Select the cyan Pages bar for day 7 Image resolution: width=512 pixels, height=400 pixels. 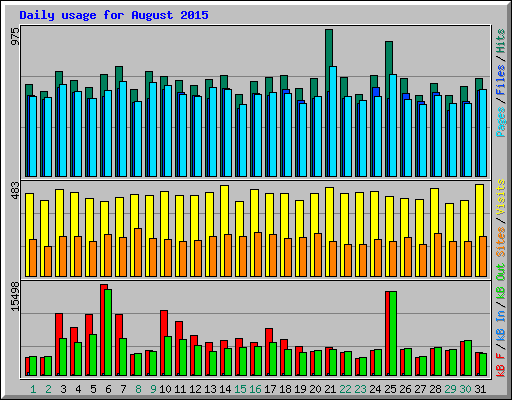pyautogui.click(x=123, y=129)
